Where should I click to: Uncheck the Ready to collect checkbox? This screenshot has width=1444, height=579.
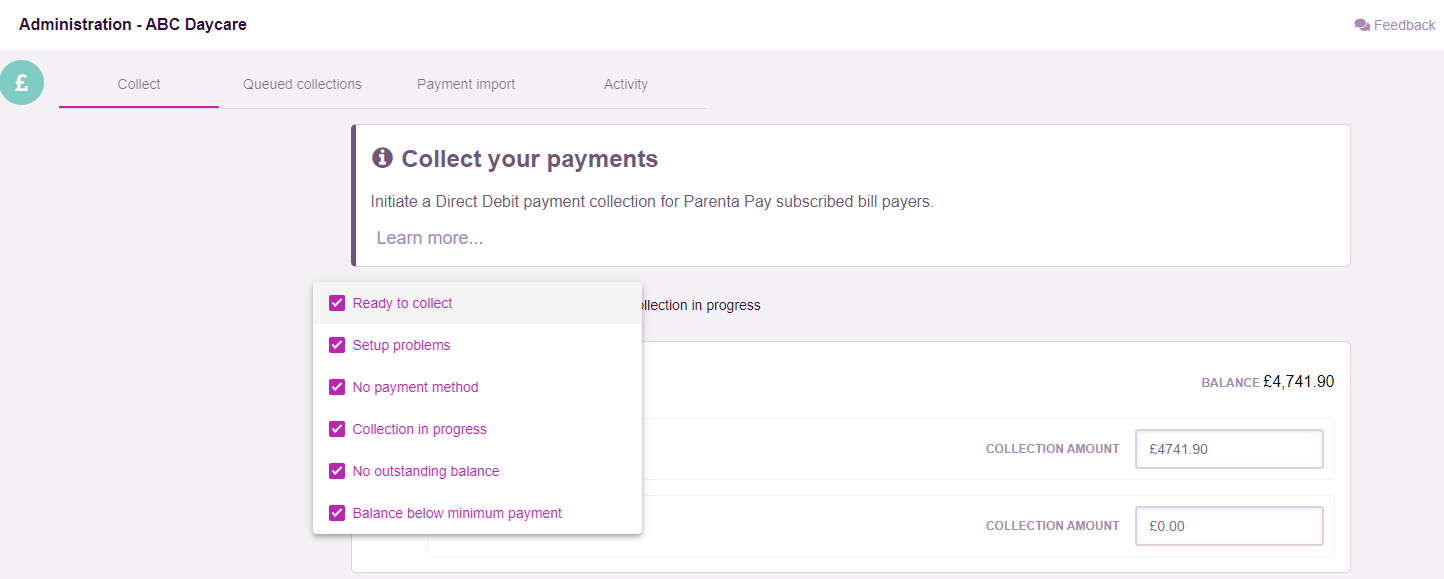coord(337,303)
